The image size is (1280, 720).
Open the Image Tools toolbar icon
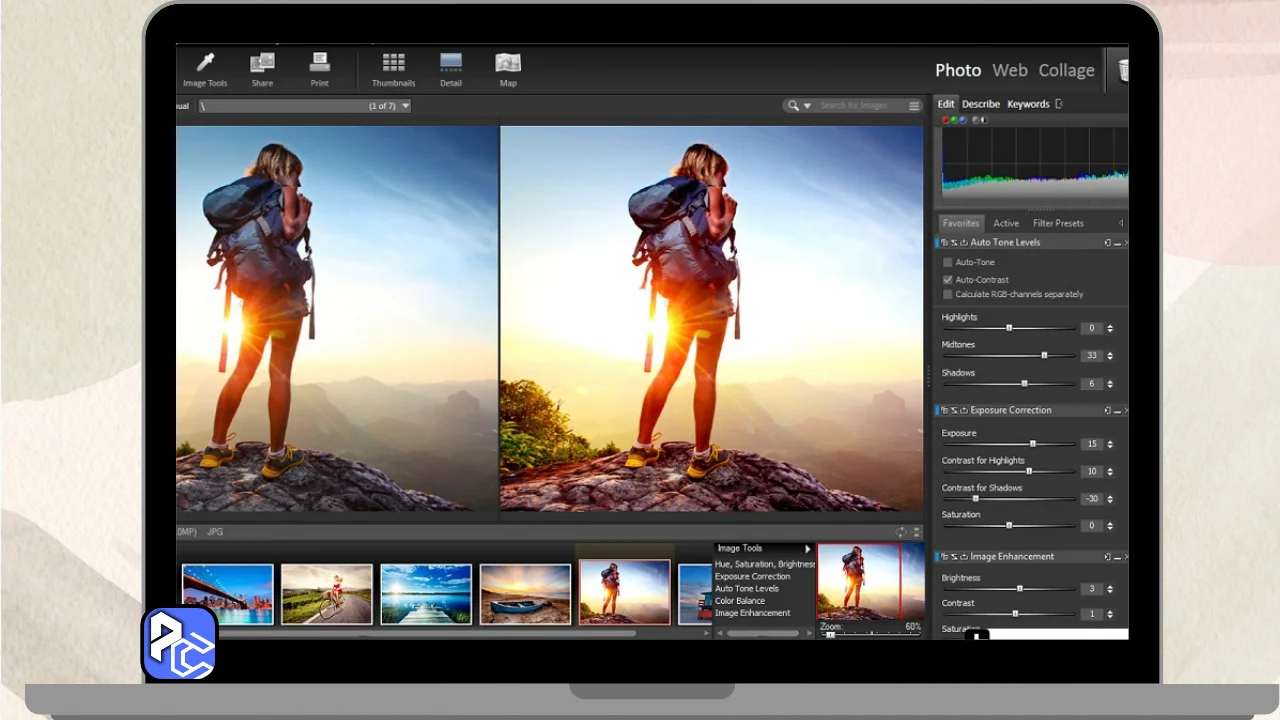pos(205,64)
